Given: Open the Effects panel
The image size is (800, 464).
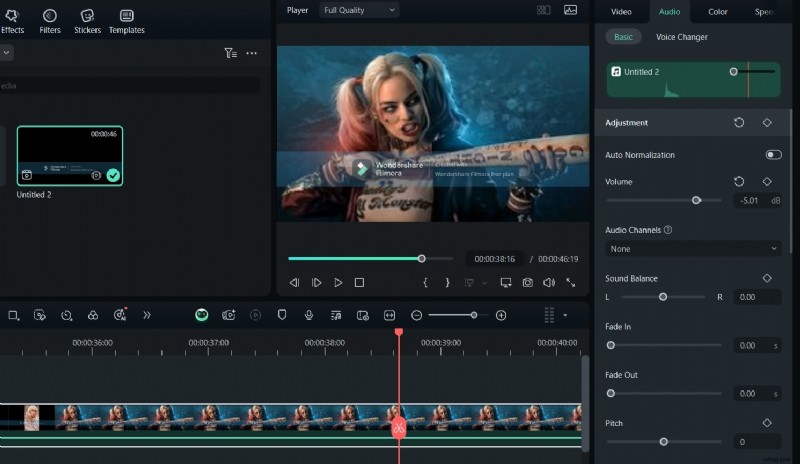Looking at the screenshot, I should click(x=12, y=22).
